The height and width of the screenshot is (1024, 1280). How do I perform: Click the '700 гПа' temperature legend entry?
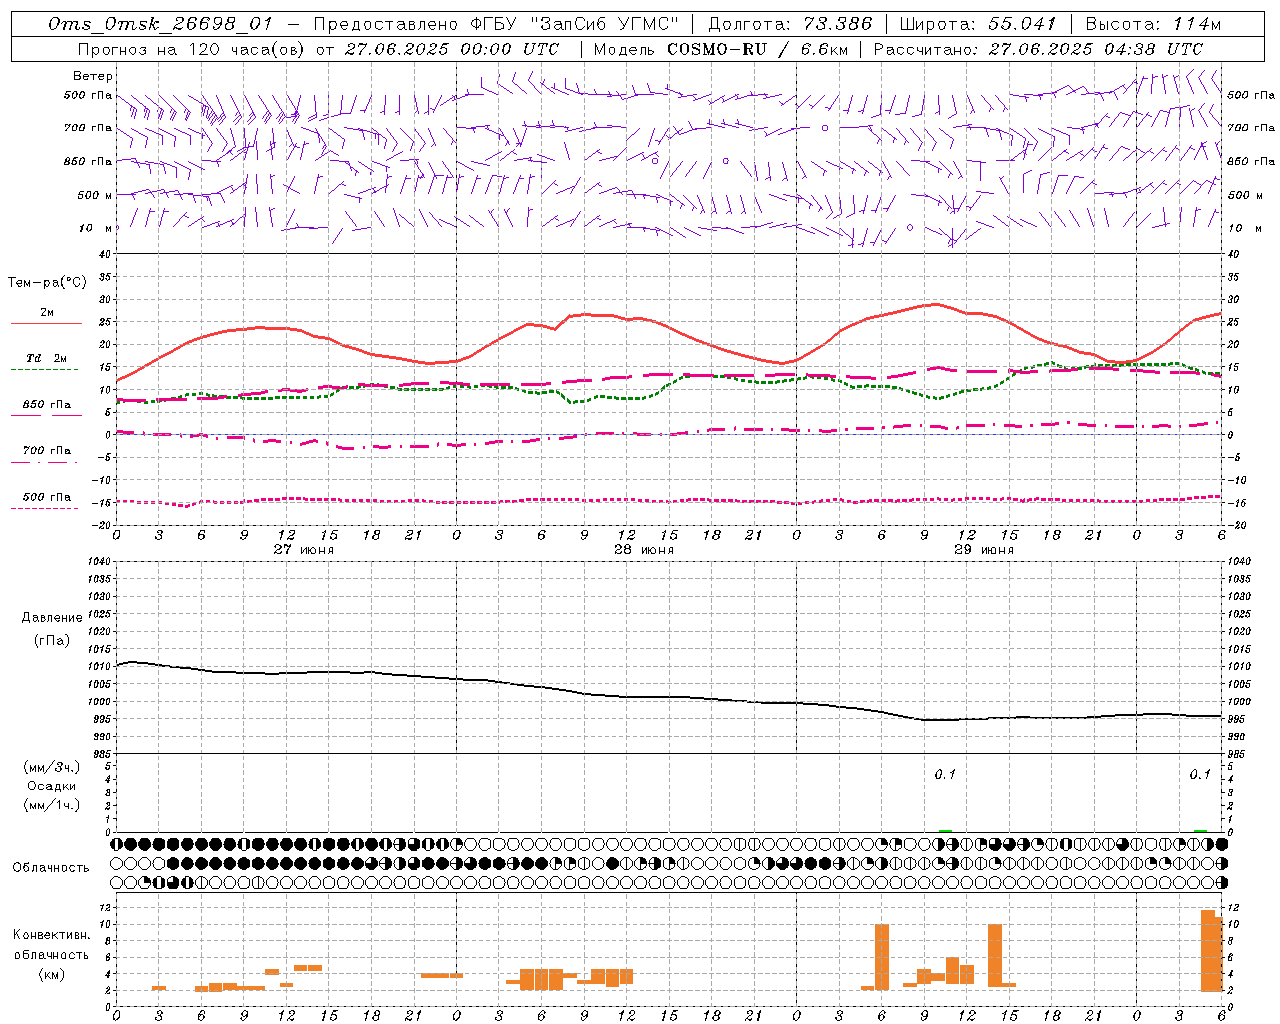47,451
